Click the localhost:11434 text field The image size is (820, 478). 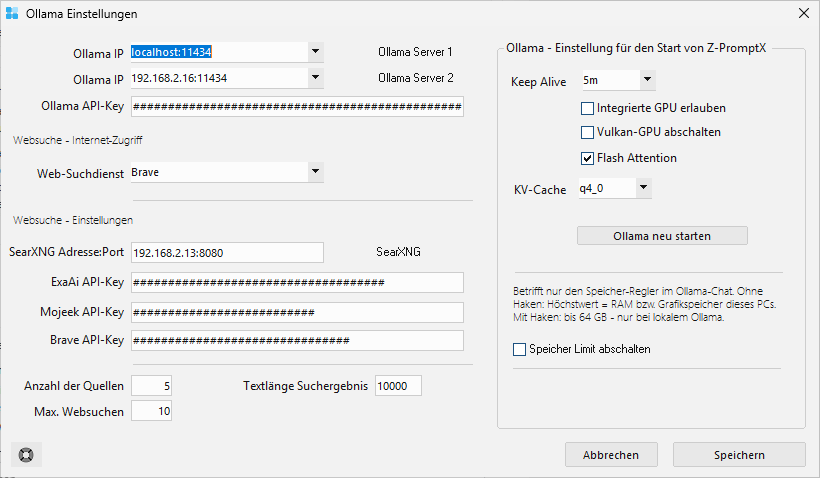(x=219, y=52)
